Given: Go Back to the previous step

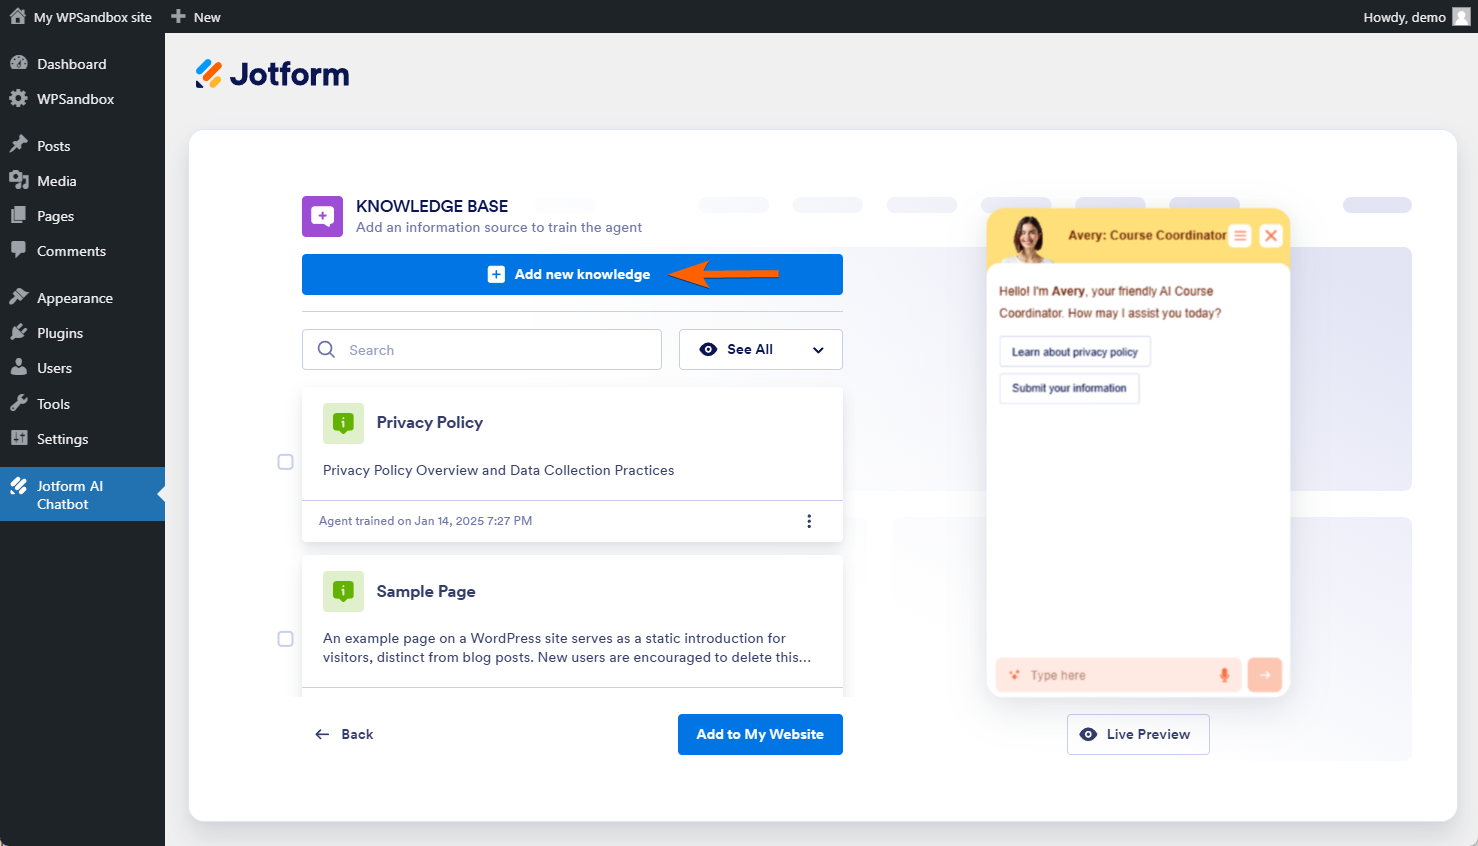Looking at the screenshot, I should (x=344, y=735).
